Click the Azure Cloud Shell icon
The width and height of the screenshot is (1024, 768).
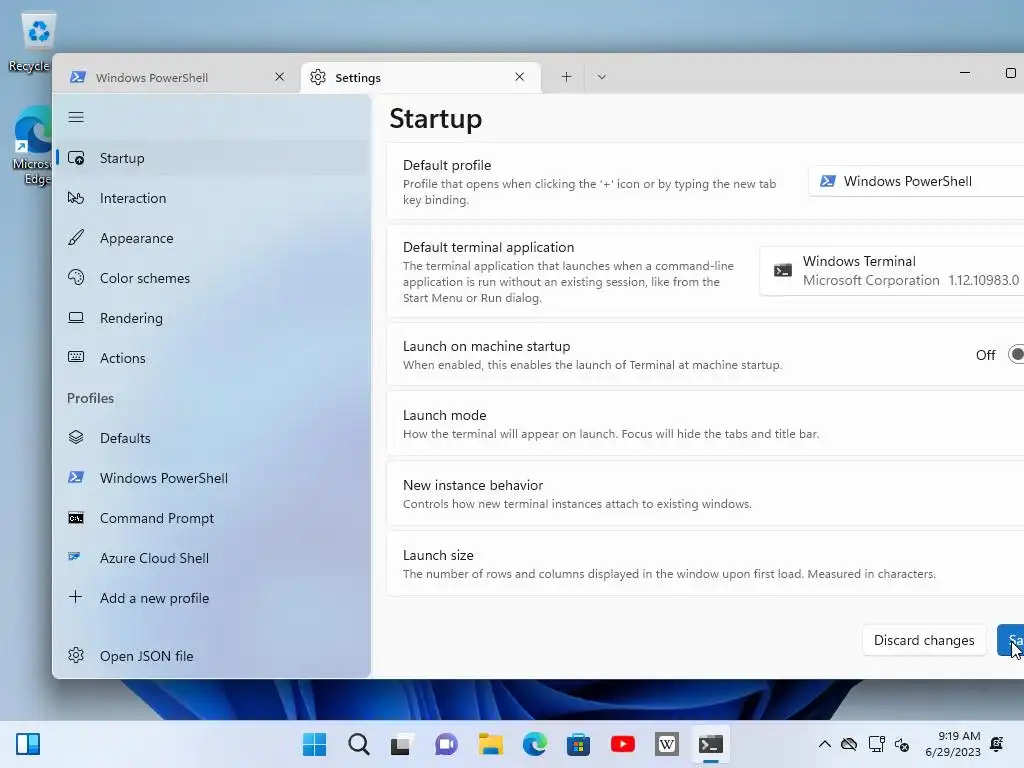tap(74, 557)
